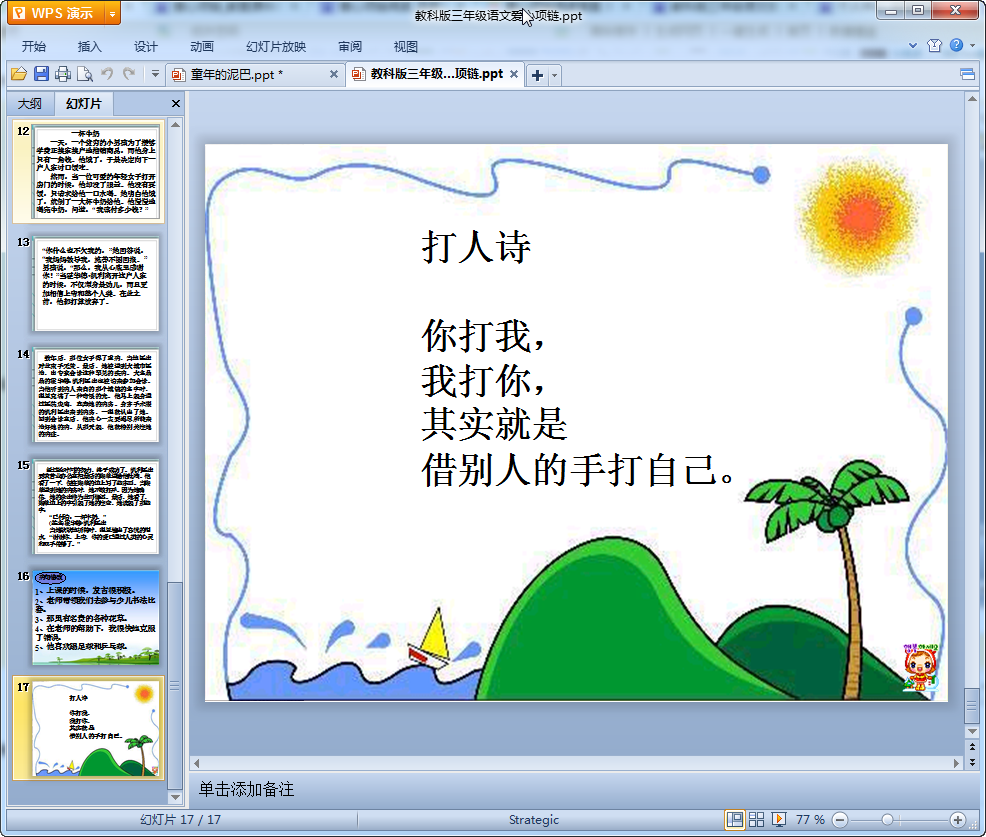Close the 童年的泥巴.ppt document tab

[334, 74]
